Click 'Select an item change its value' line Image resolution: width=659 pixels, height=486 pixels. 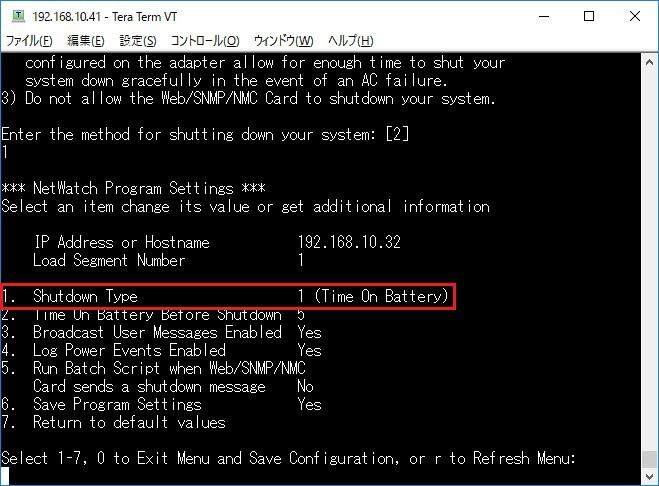click(245, 206)
